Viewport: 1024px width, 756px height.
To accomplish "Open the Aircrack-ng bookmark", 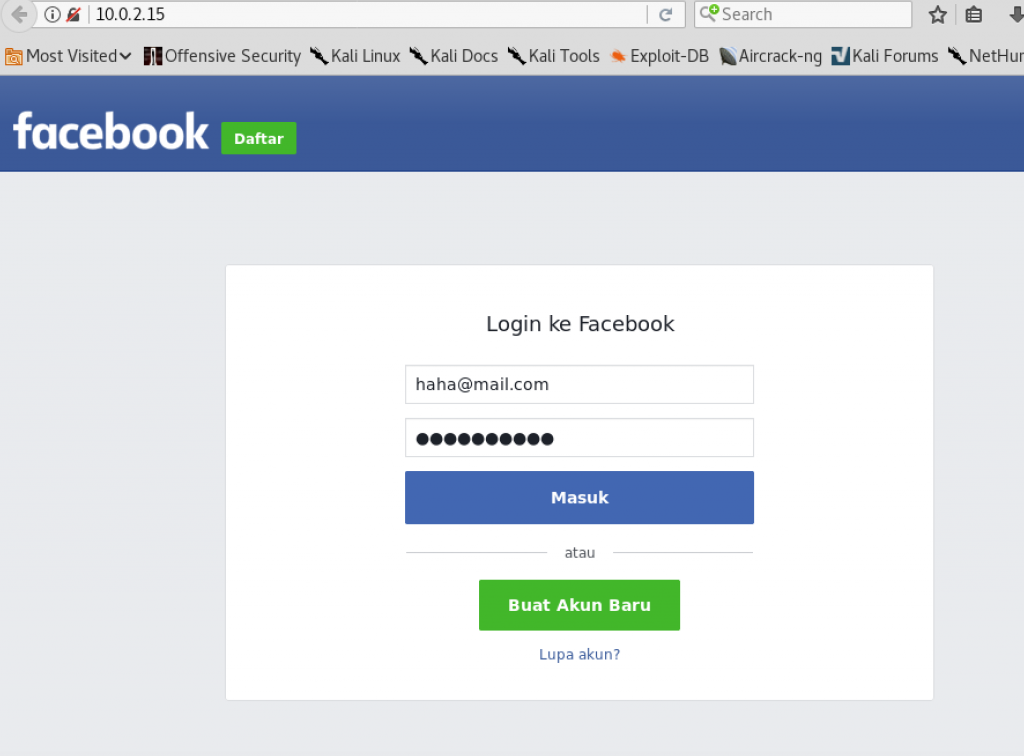I will point(771,56).
